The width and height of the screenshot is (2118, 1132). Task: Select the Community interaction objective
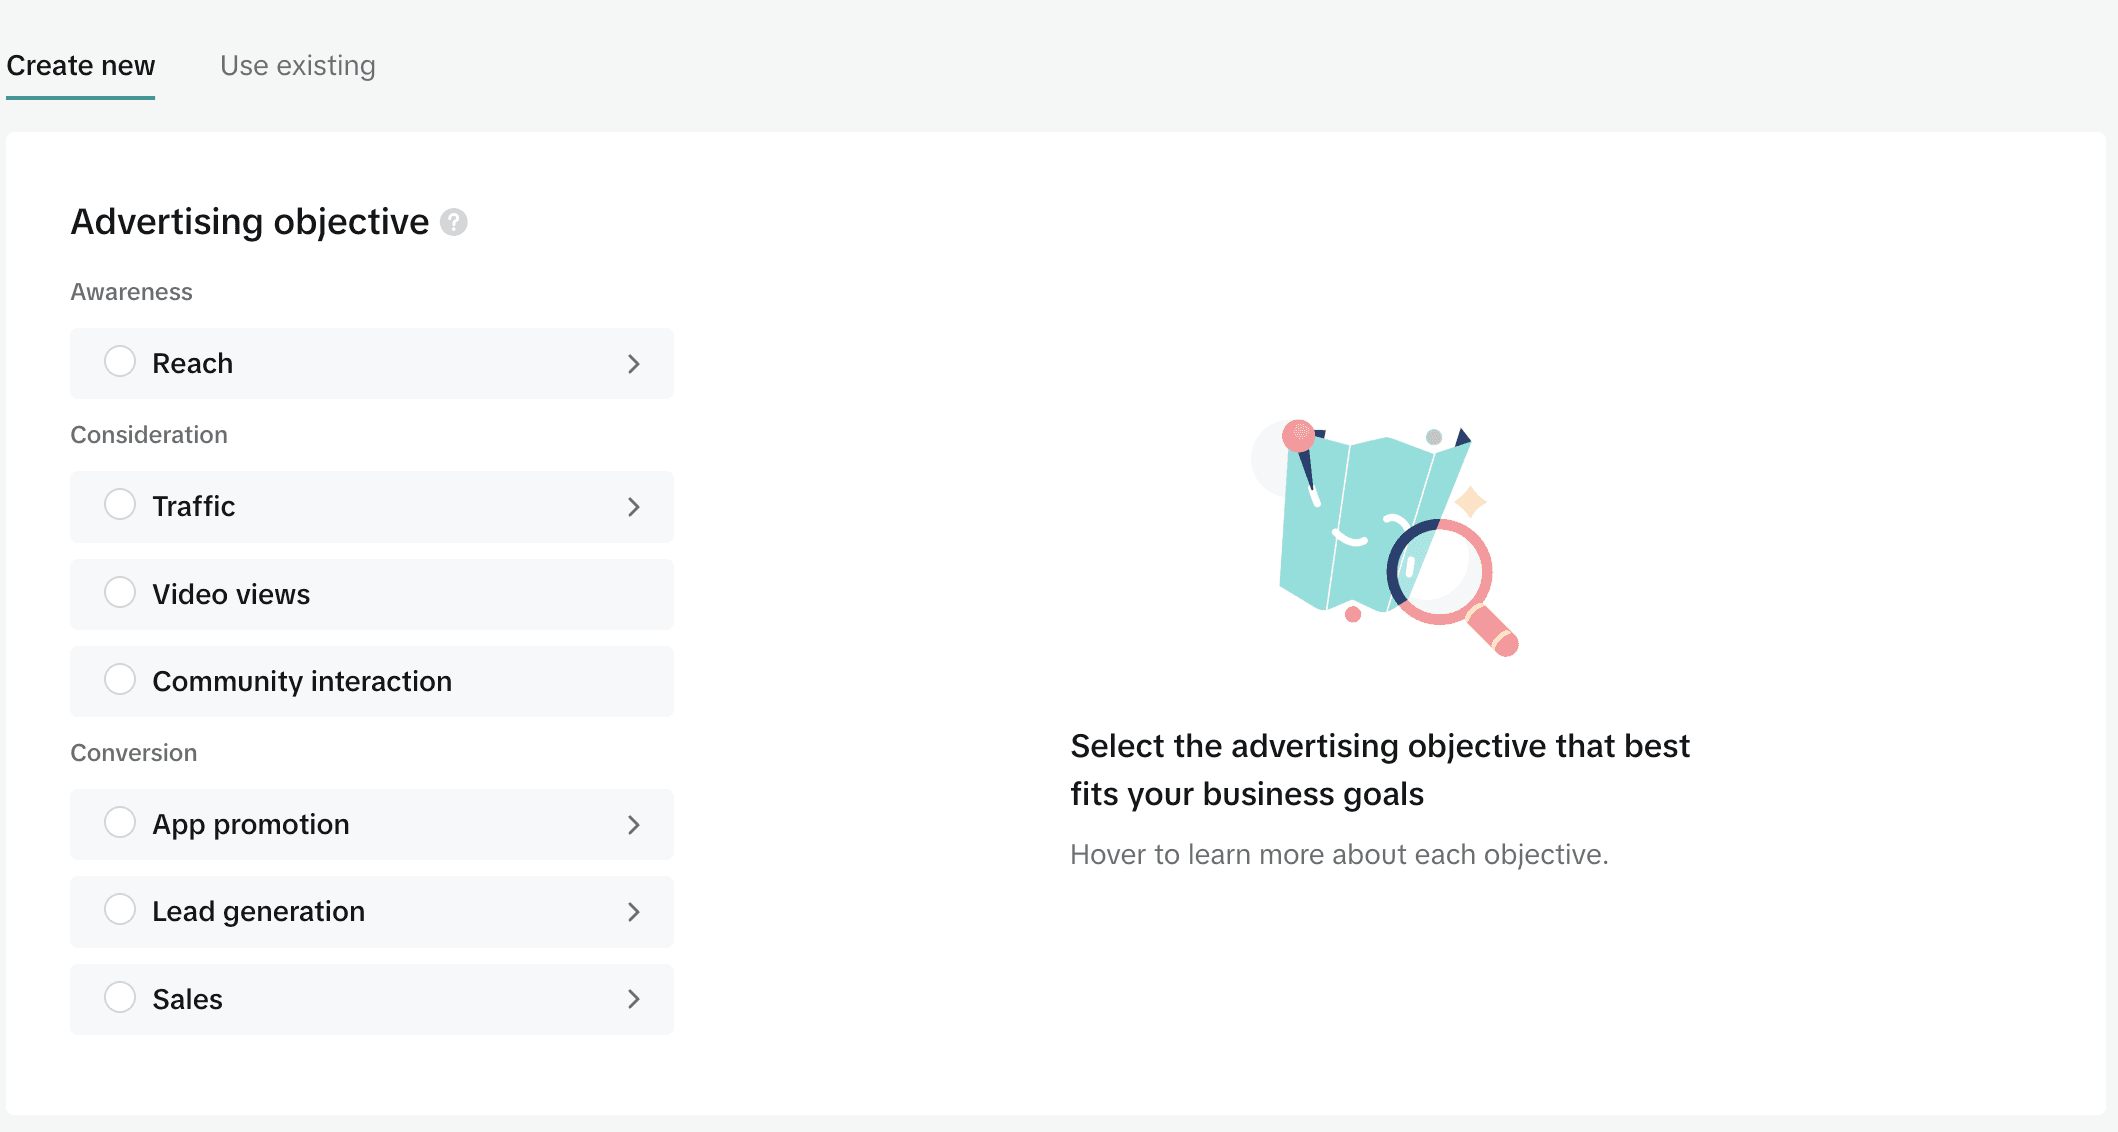click(x=120, y=679)
